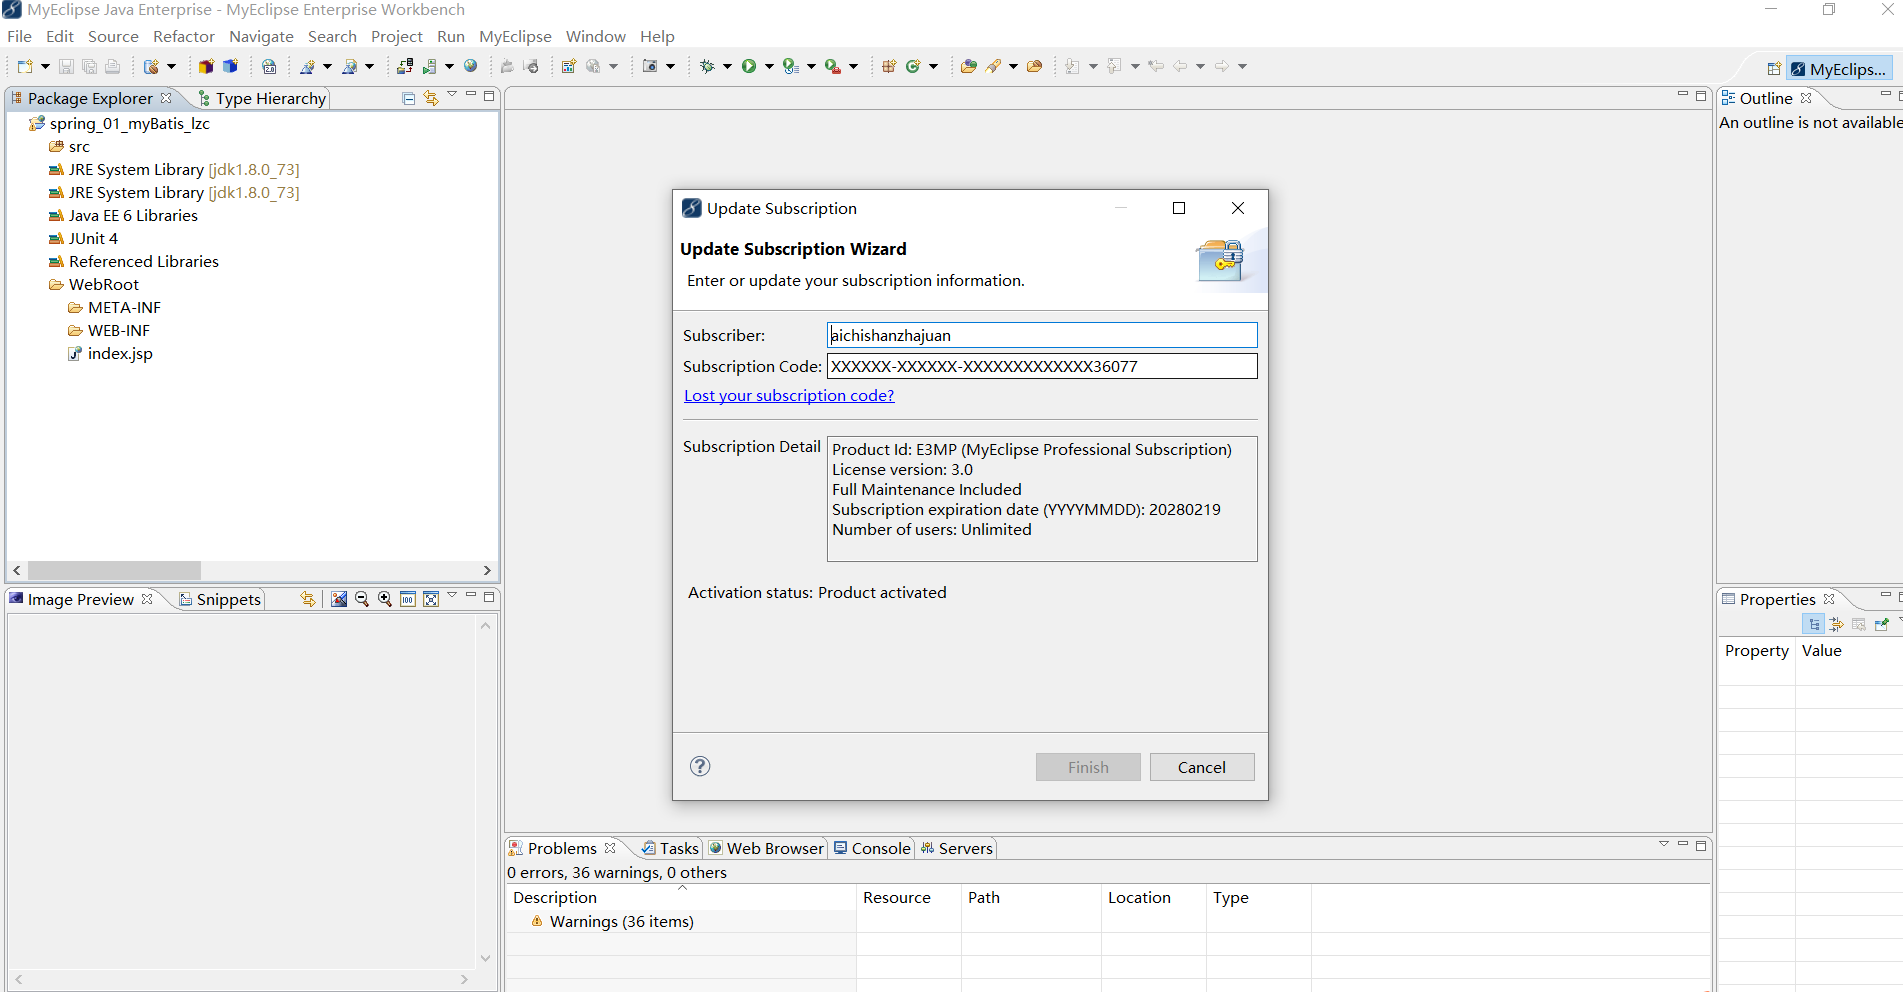Click the Debug bug icon
Viewport: 1903px width, 992px height.
tap(707, 66)
